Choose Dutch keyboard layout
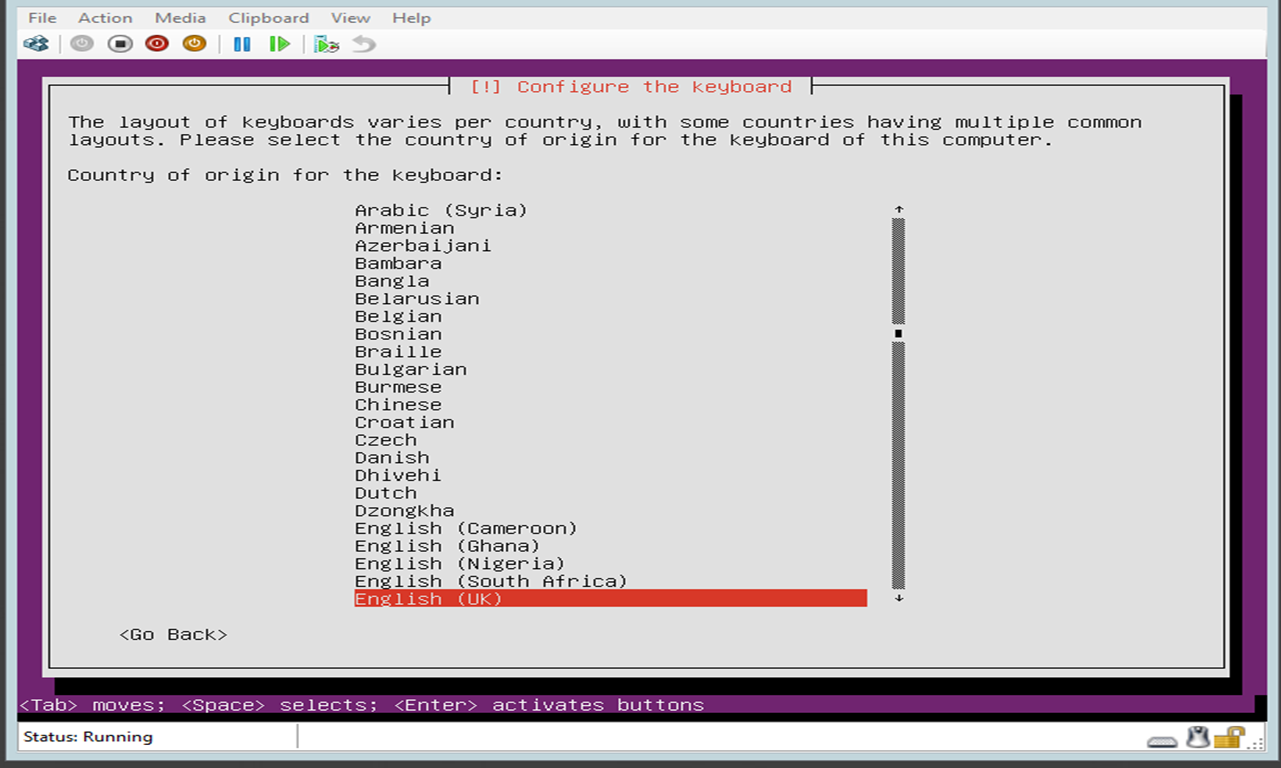This screenshot has height=768, width=1281. click(x=611, y=493)
